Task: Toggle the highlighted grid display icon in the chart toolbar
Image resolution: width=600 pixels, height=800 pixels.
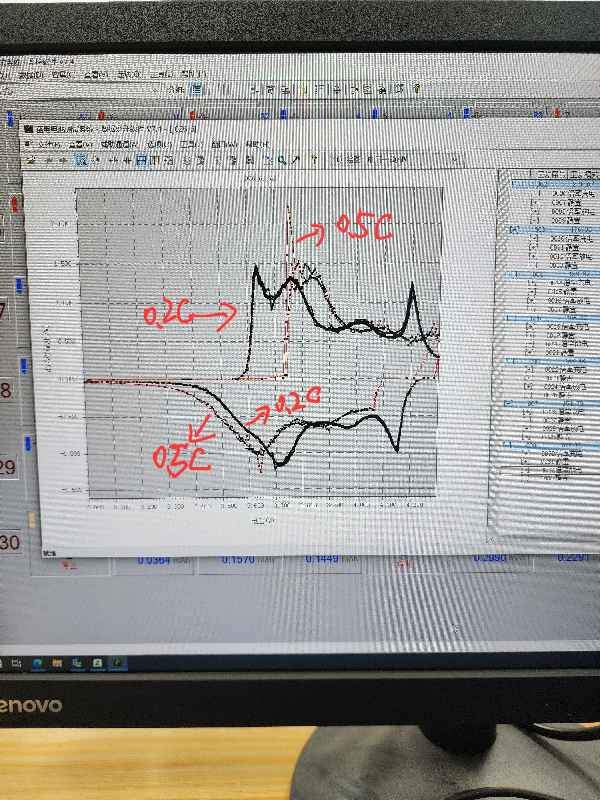Action: (142, 160)
